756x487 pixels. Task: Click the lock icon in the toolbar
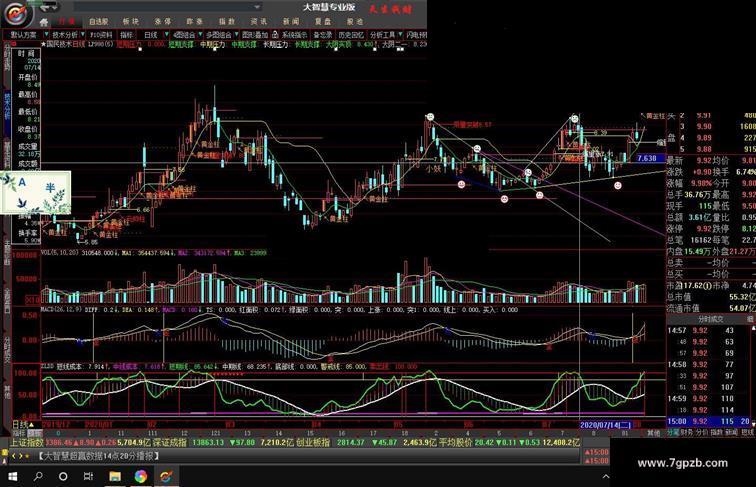(x=275, y=35)
